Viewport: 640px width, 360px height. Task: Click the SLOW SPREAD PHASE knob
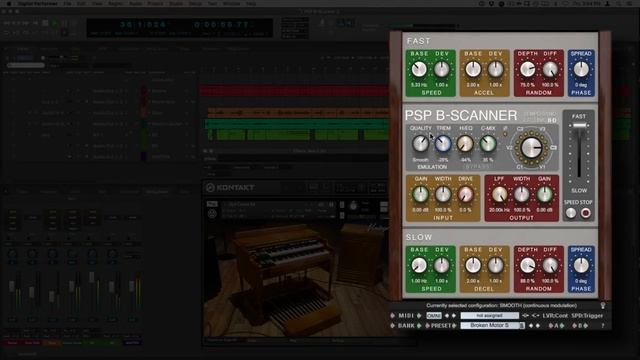pos(581,265)
